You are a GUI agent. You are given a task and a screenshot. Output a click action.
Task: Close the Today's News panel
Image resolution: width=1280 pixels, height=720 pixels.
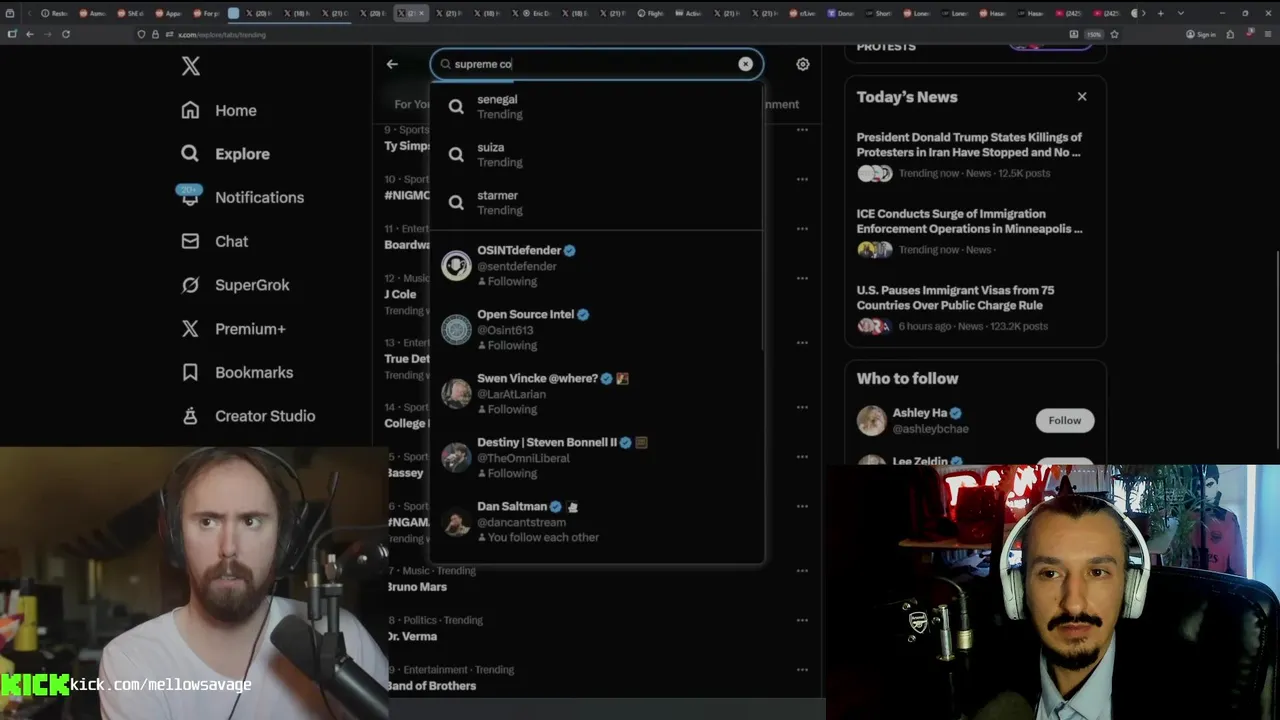(x=1082, y=96)
